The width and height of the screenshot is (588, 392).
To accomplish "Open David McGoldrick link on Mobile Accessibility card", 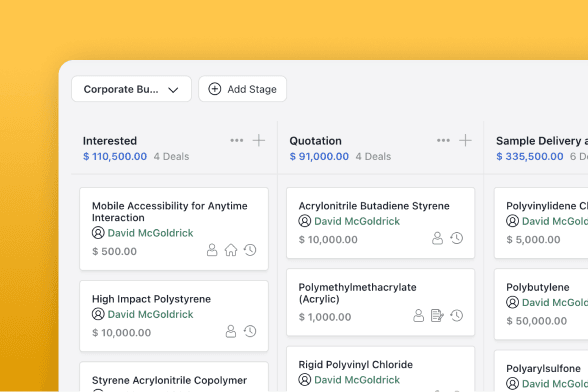I will (150, 233).
